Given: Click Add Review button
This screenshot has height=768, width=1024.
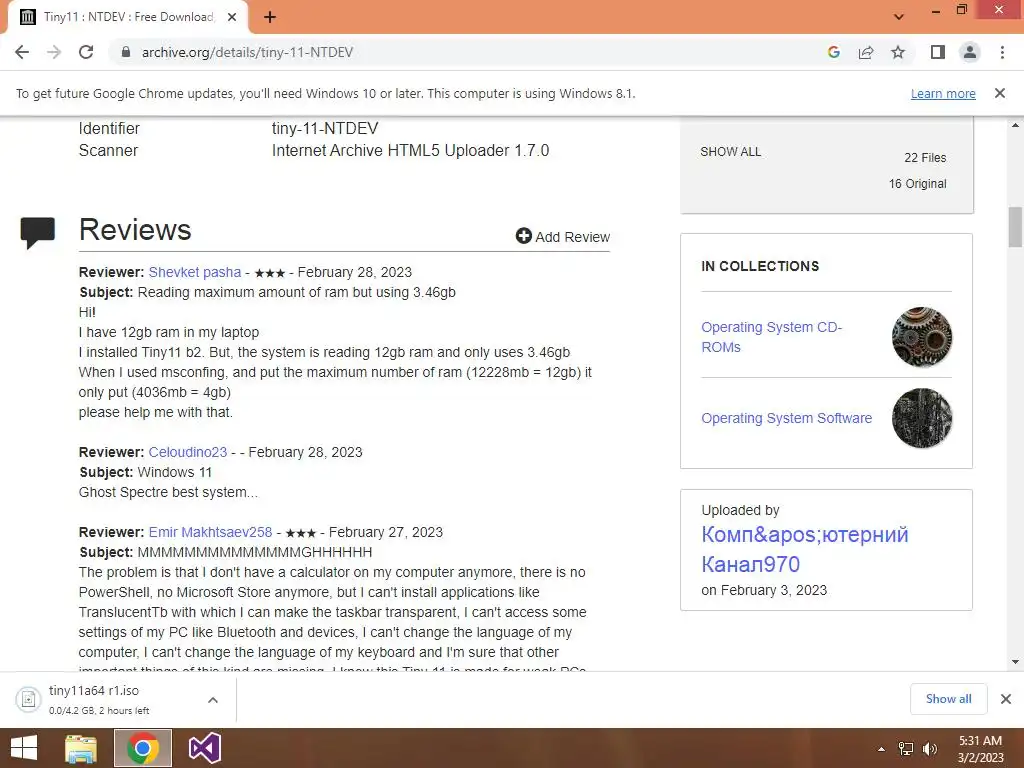Looking at the screenshot, I should click(x=562, y=236).
